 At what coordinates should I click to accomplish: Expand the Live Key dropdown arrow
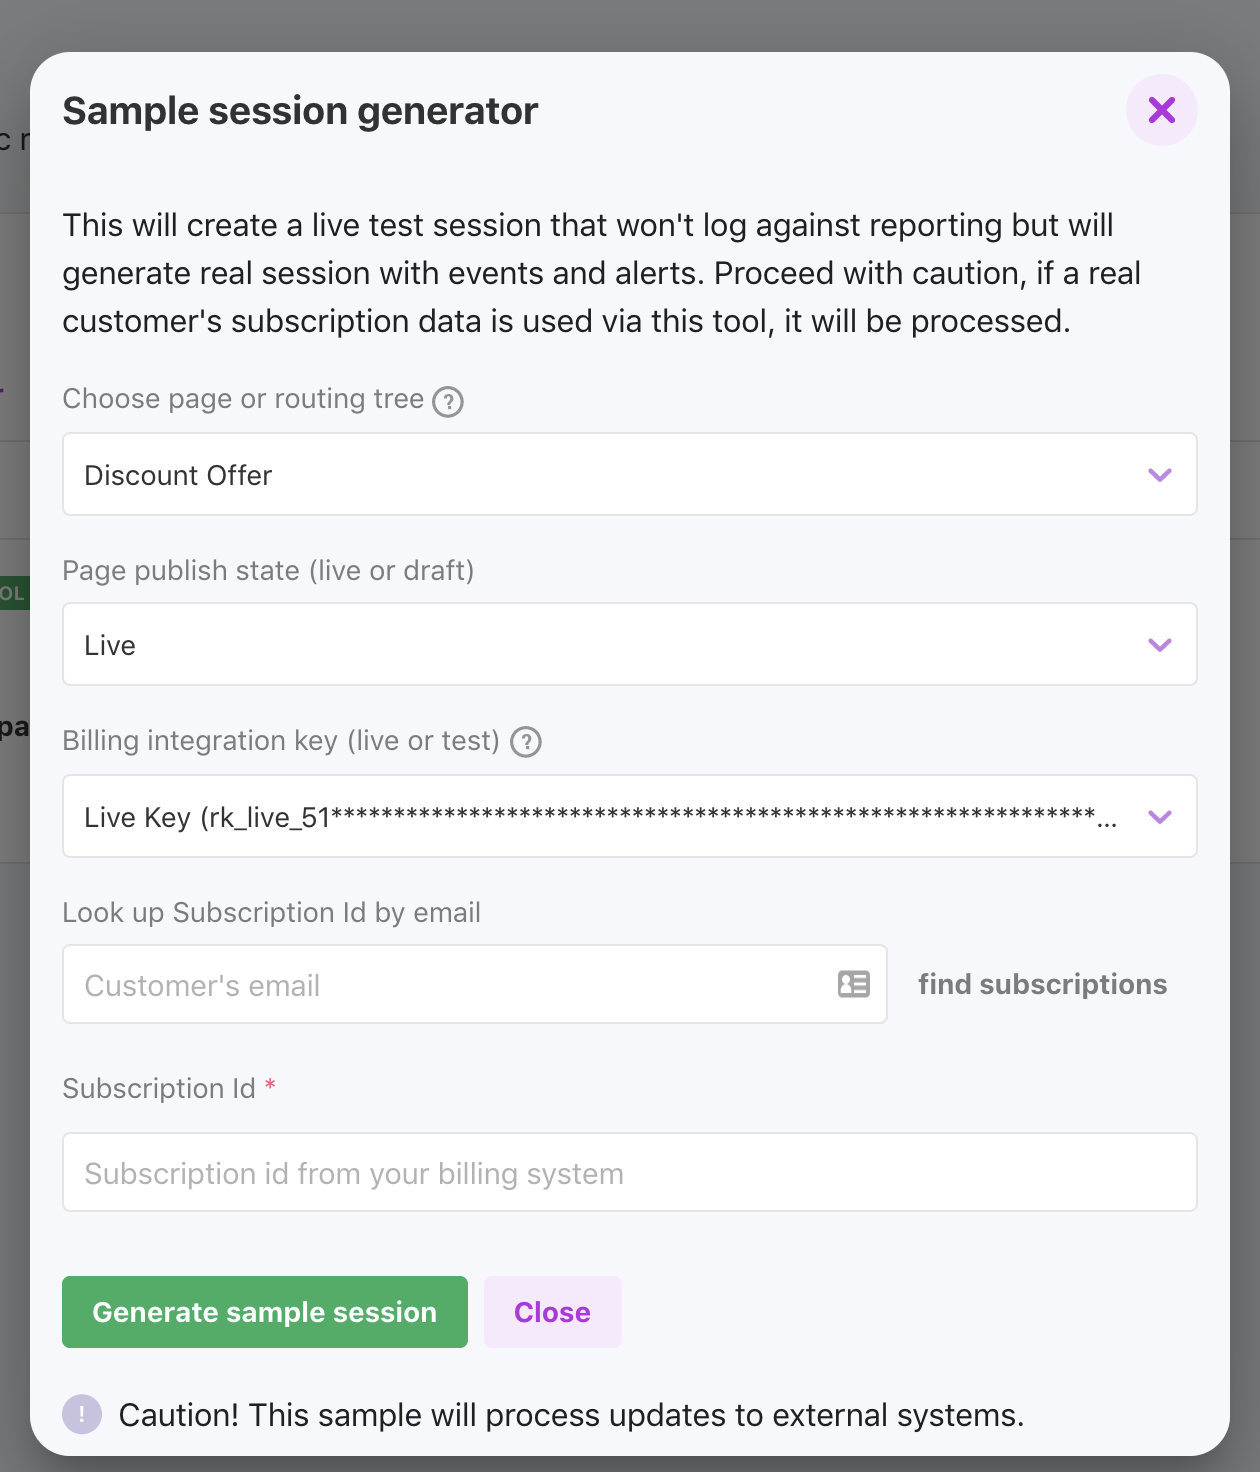[x=1159, y=817]
